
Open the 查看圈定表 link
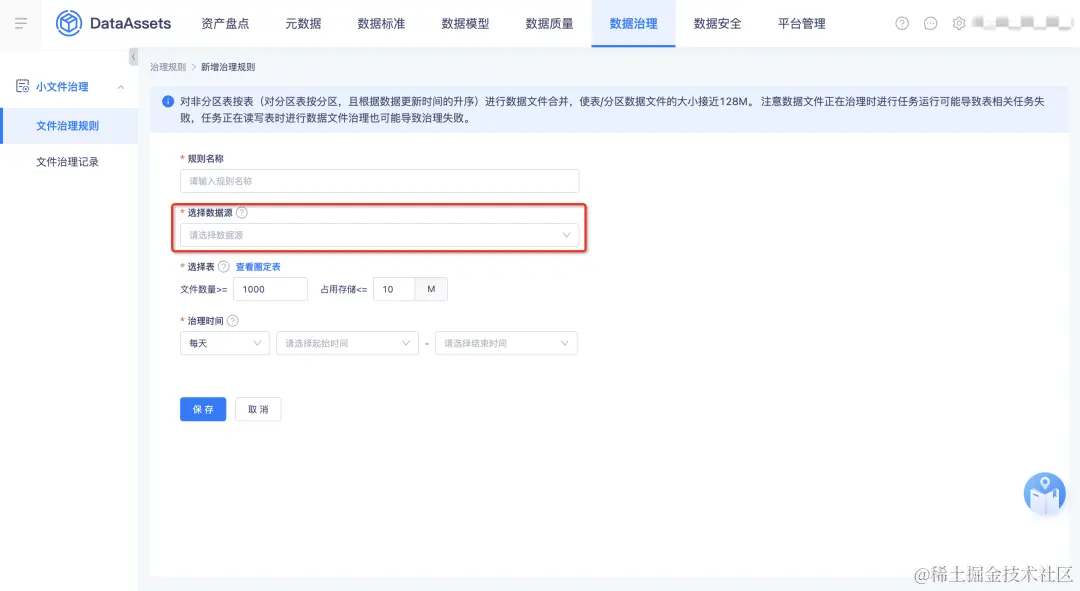click(258, 267)
